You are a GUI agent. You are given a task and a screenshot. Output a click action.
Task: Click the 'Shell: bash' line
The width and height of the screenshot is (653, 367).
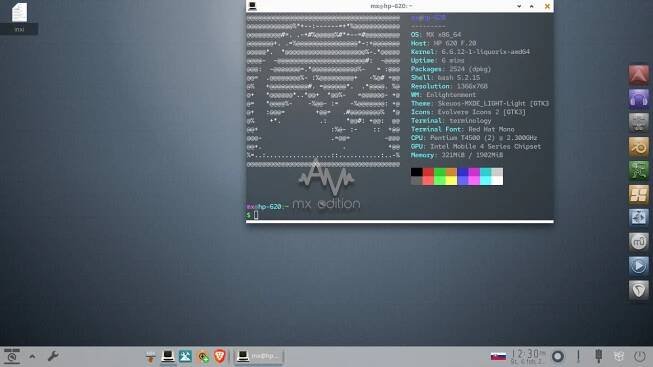point(445,77)
